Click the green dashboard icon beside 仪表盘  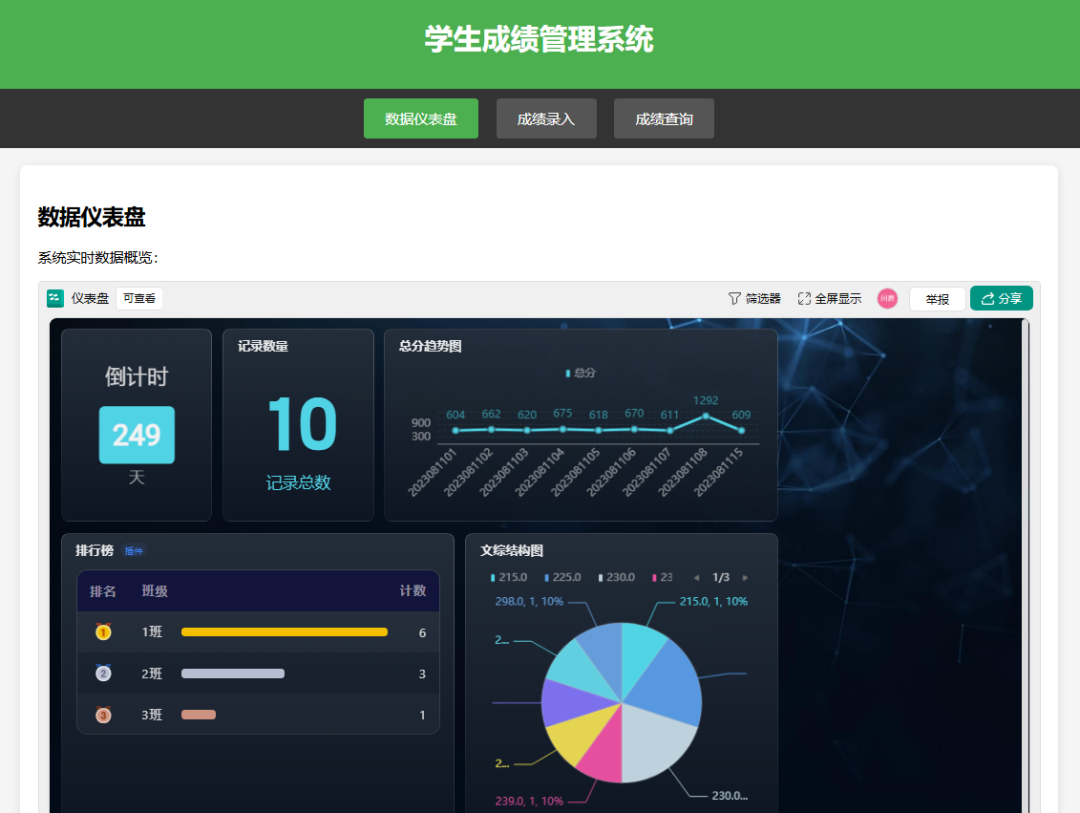pos(55,297)
